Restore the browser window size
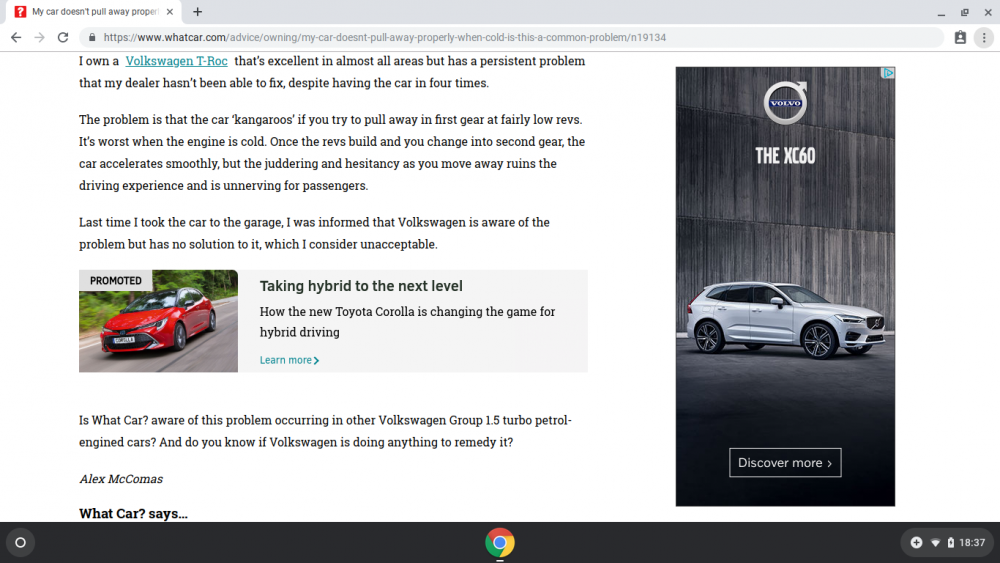Image resolution: width=1000 pixels, height=563 pixels. pyautogui.click(x=964, y=12)
